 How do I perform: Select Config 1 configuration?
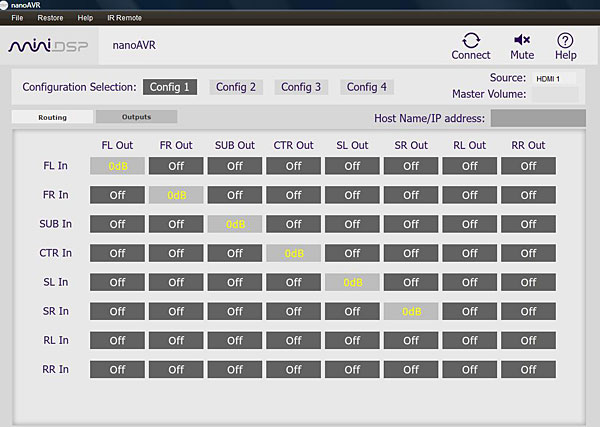coord(171,87)
